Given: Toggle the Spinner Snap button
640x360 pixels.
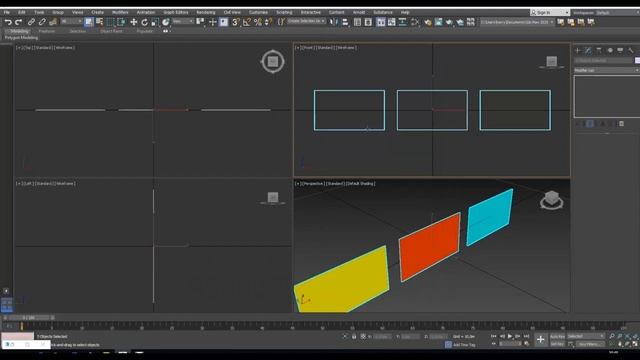Looking at the screenshot, I should (268, 22).
